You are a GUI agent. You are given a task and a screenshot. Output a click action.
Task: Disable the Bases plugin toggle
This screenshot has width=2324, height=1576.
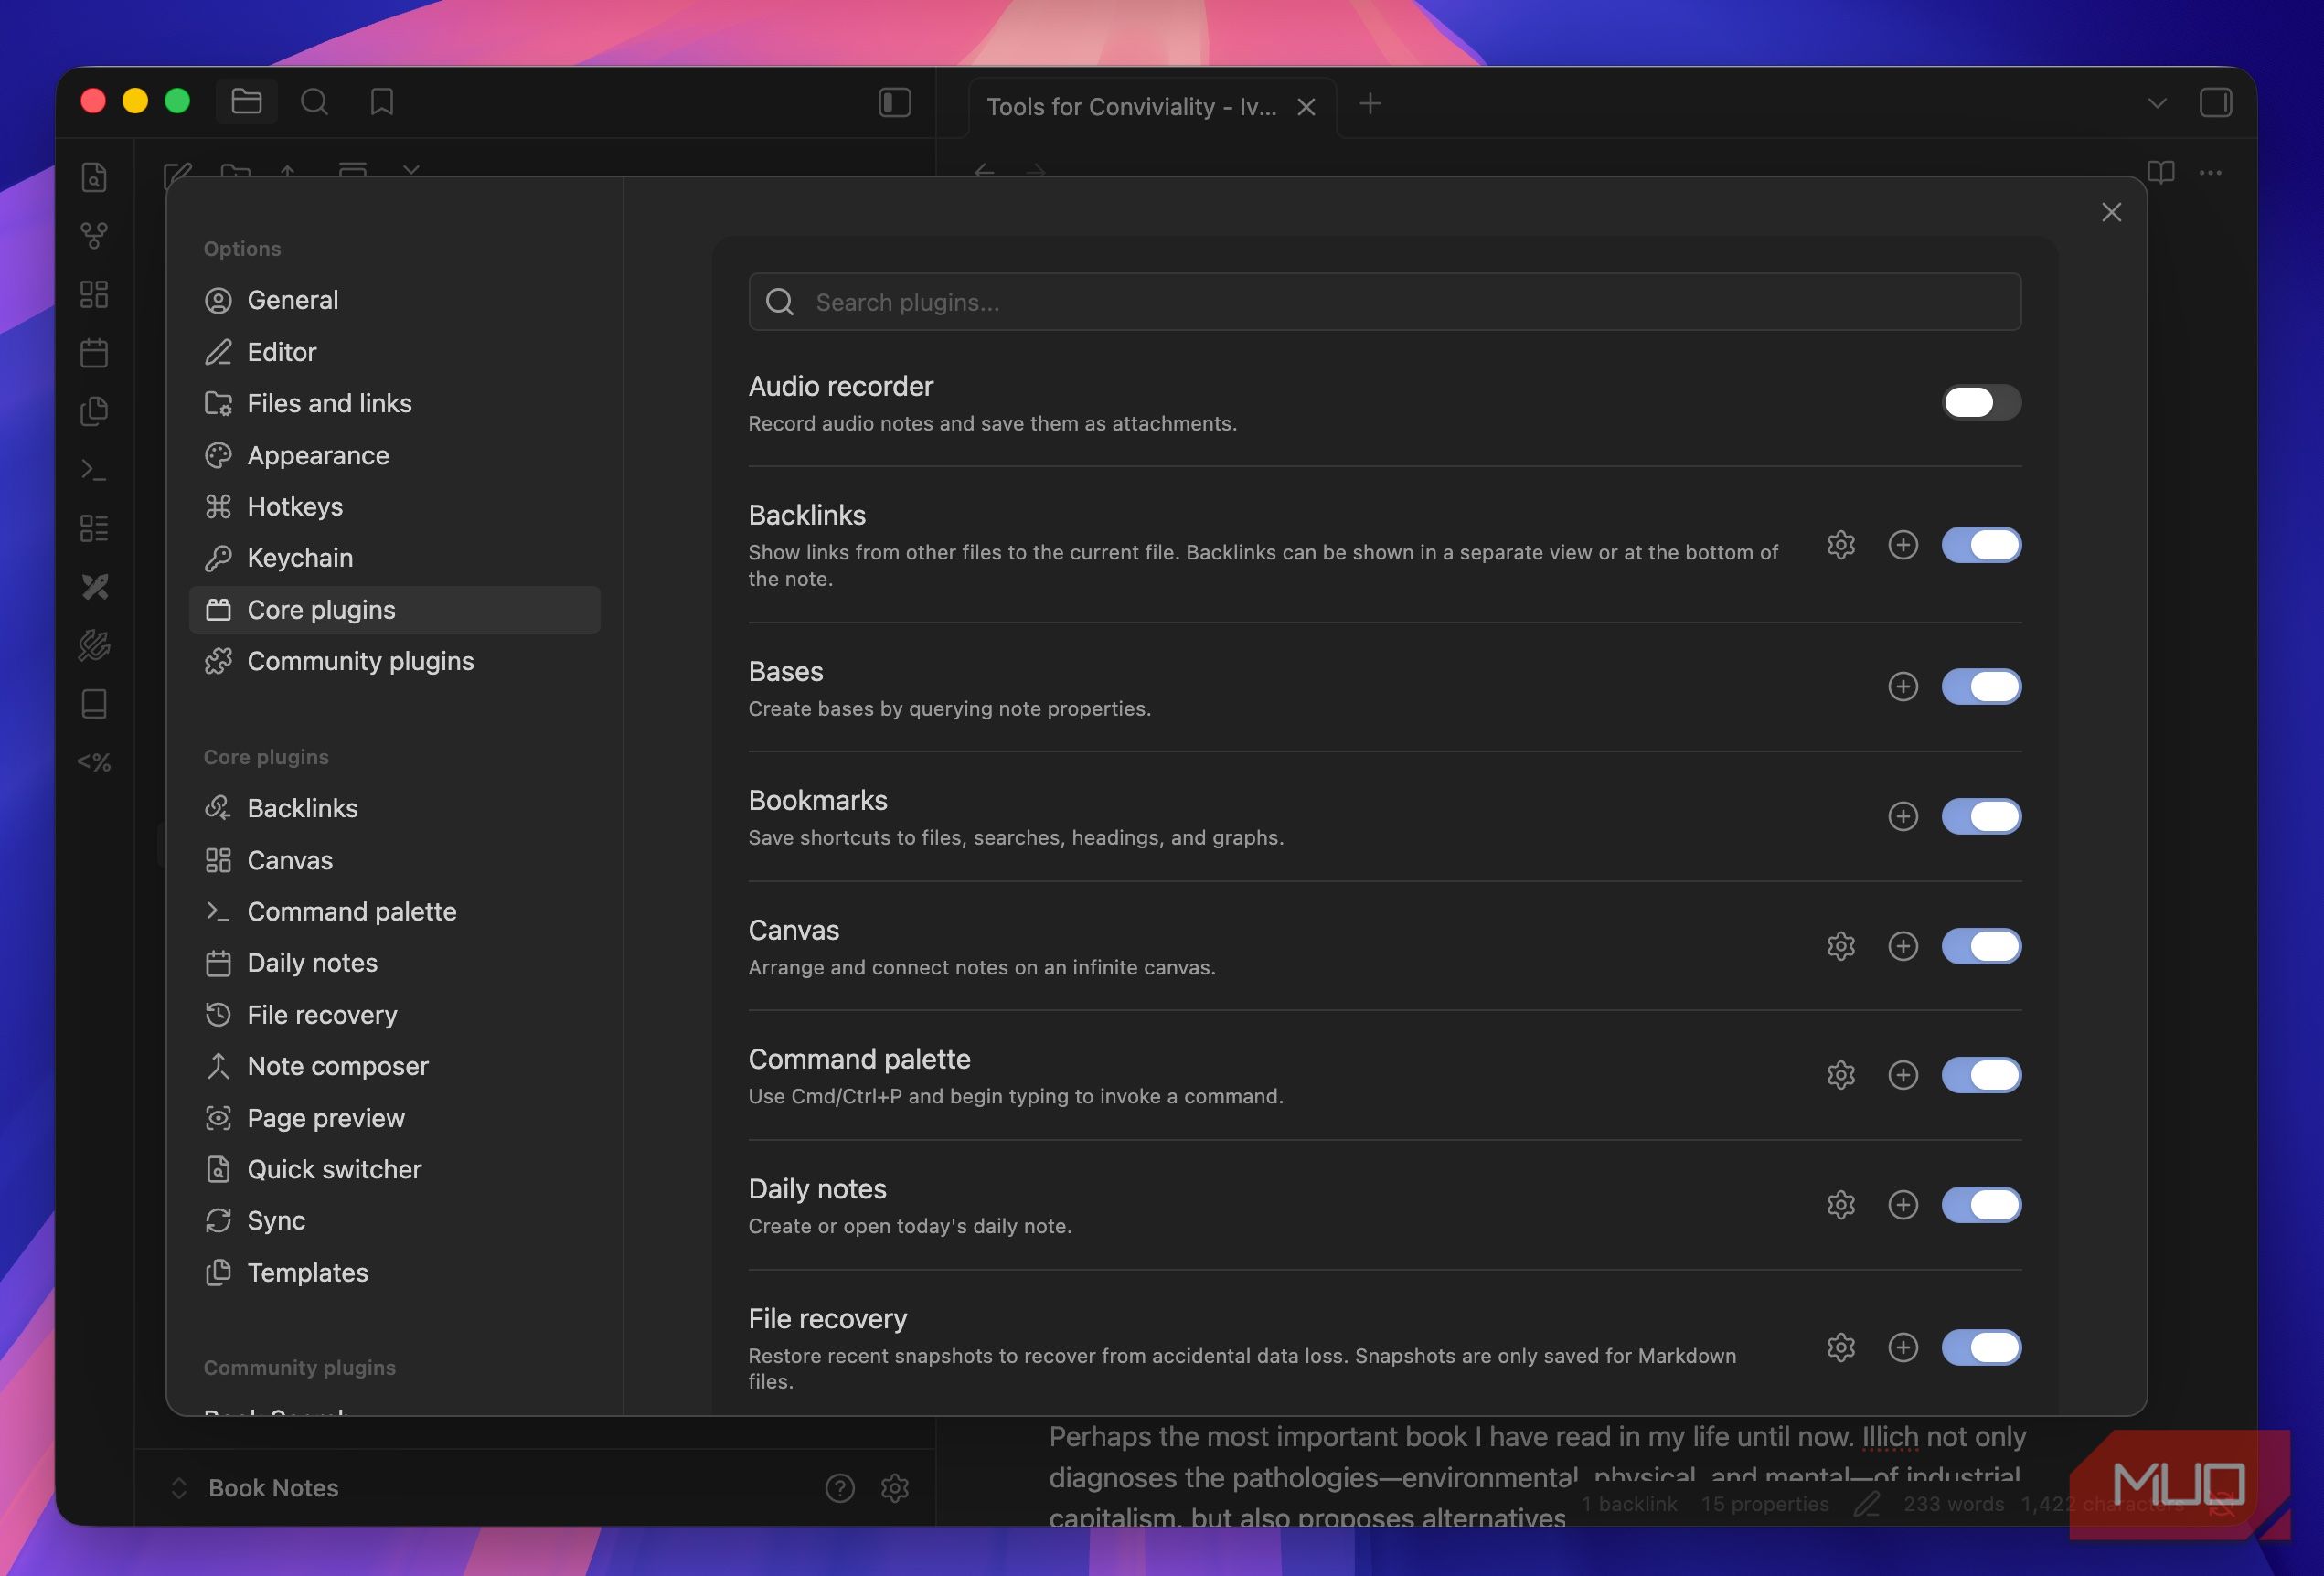click(x=1981, y=686)
